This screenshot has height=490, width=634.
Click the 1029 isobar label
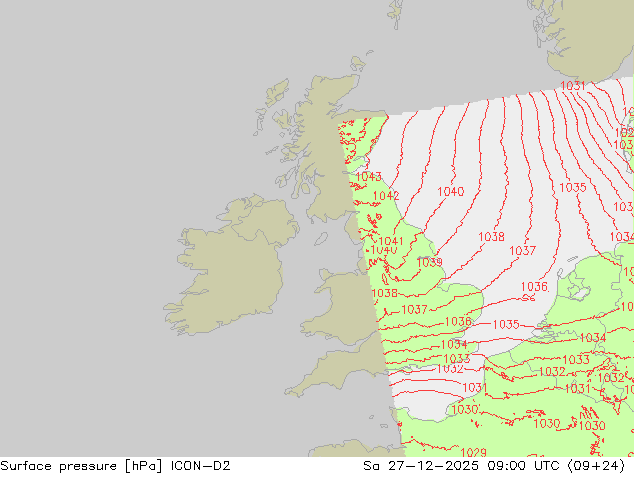tap(473, 452)
